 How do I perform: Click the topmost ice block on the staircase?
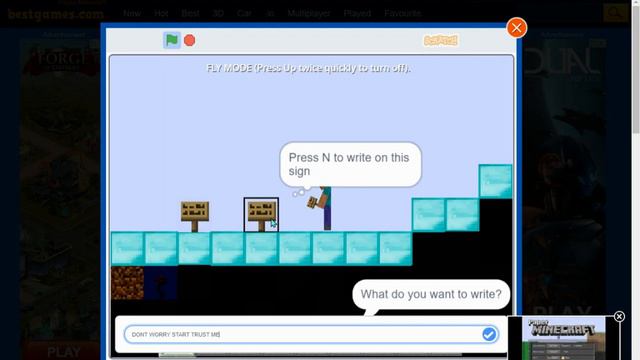coord(495,181)
